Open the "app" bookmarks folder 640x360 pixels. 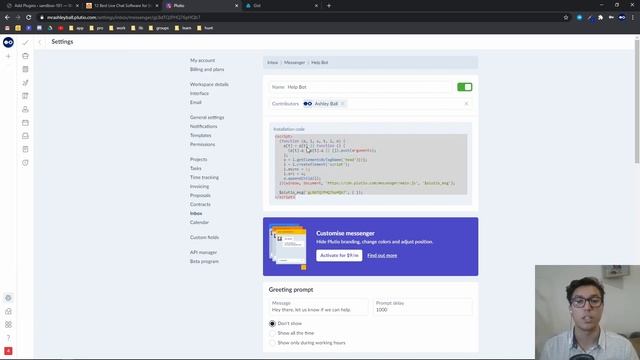pyautogui.click(x=76, y=28)
